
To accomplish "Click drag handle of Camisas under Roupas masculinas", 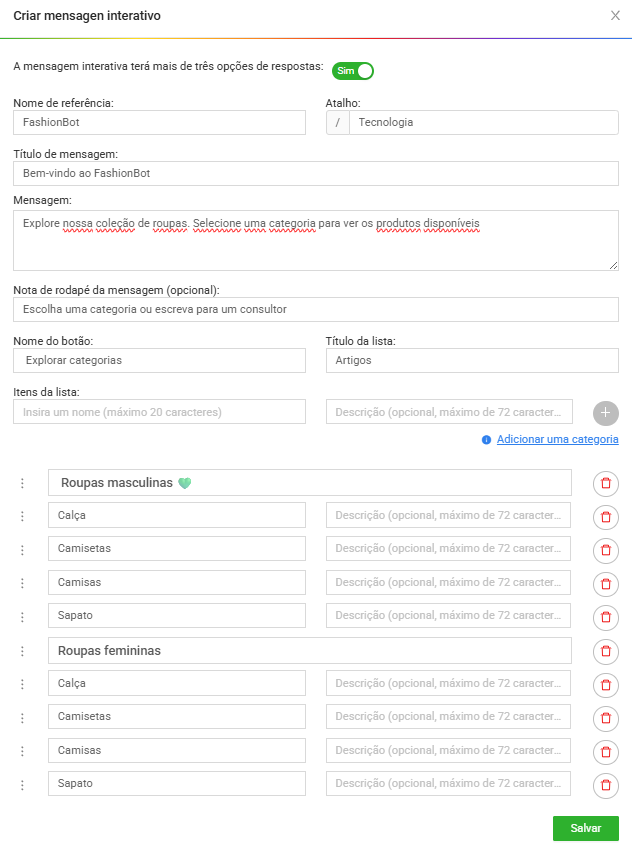I will [x=22, y=583].
